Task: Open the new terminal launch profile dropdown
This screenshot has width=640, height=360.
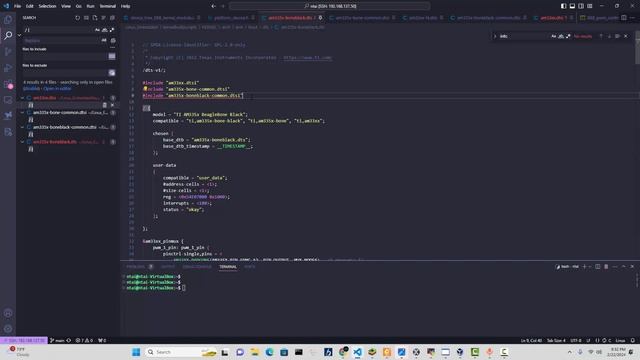Action: pos(589,267)
